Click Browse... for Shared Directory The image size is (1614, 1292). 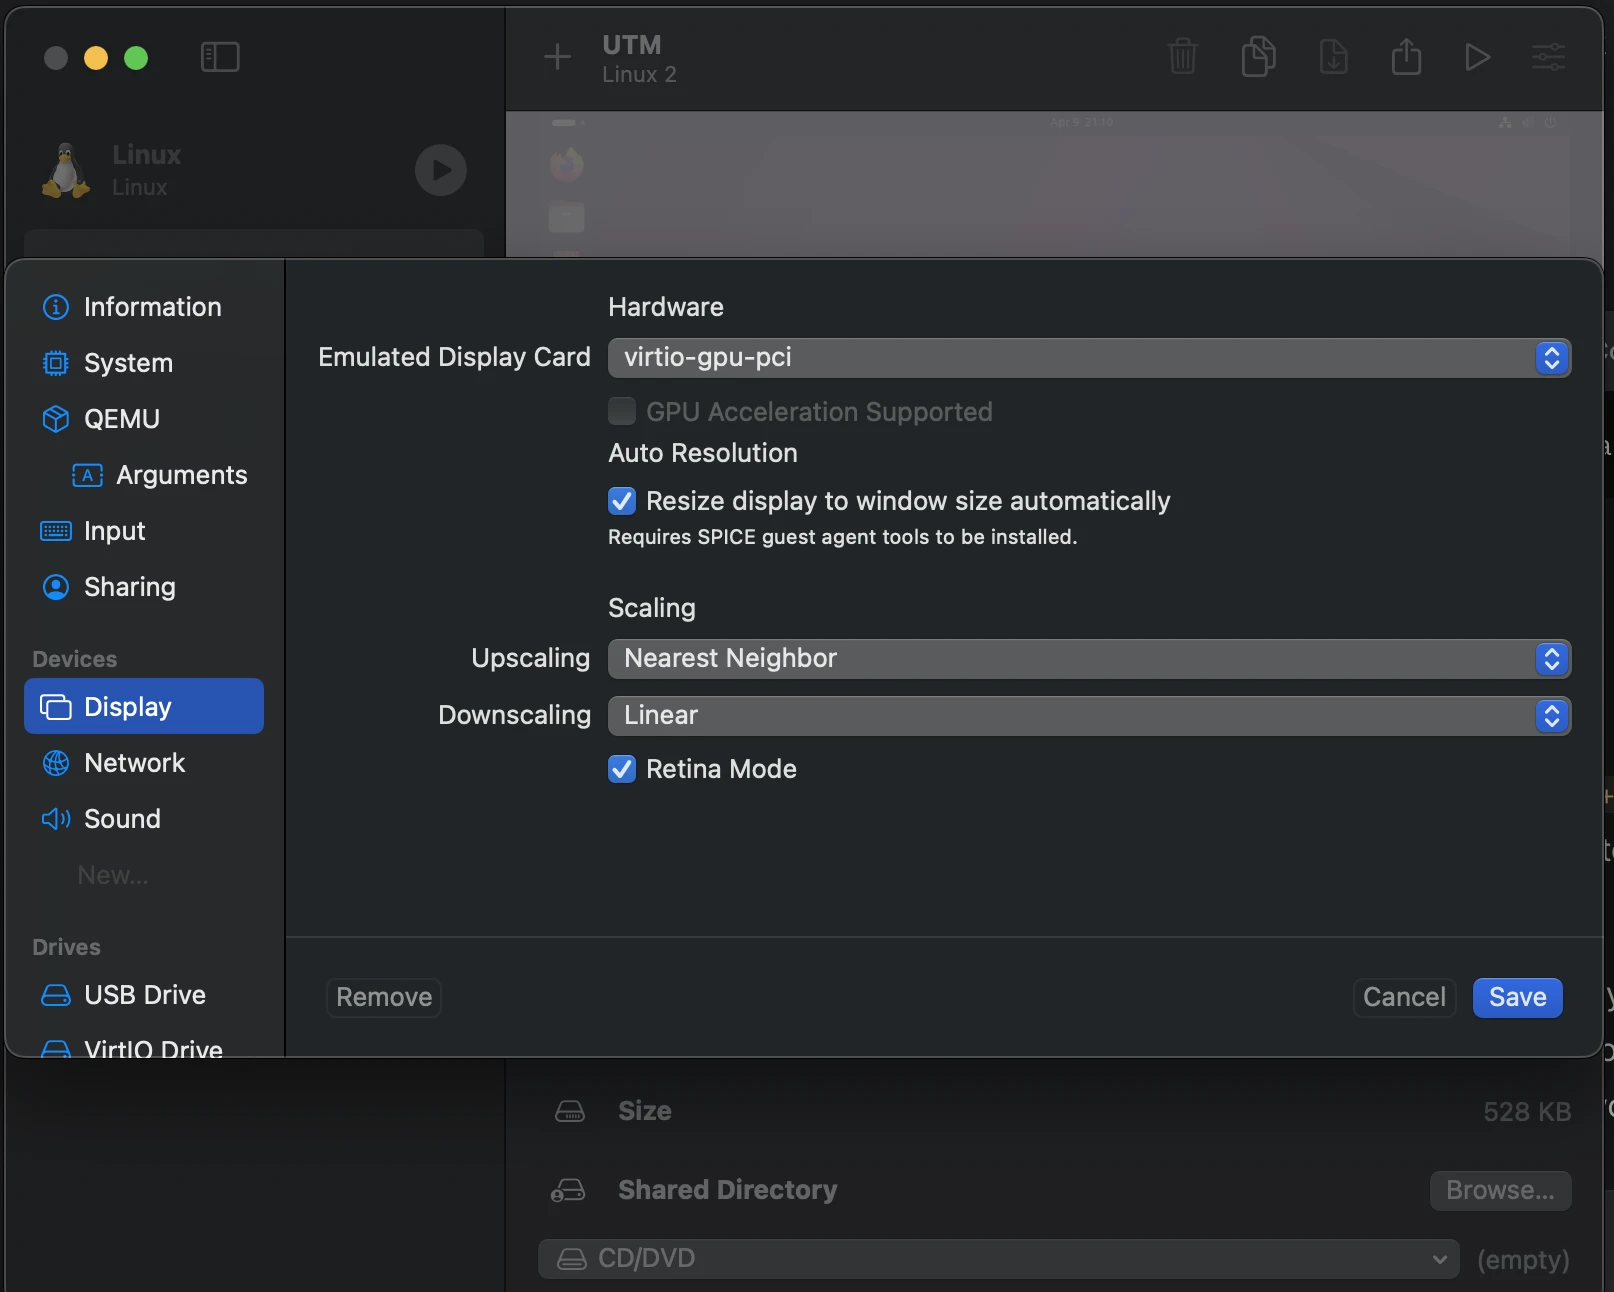[1500, 1190]
